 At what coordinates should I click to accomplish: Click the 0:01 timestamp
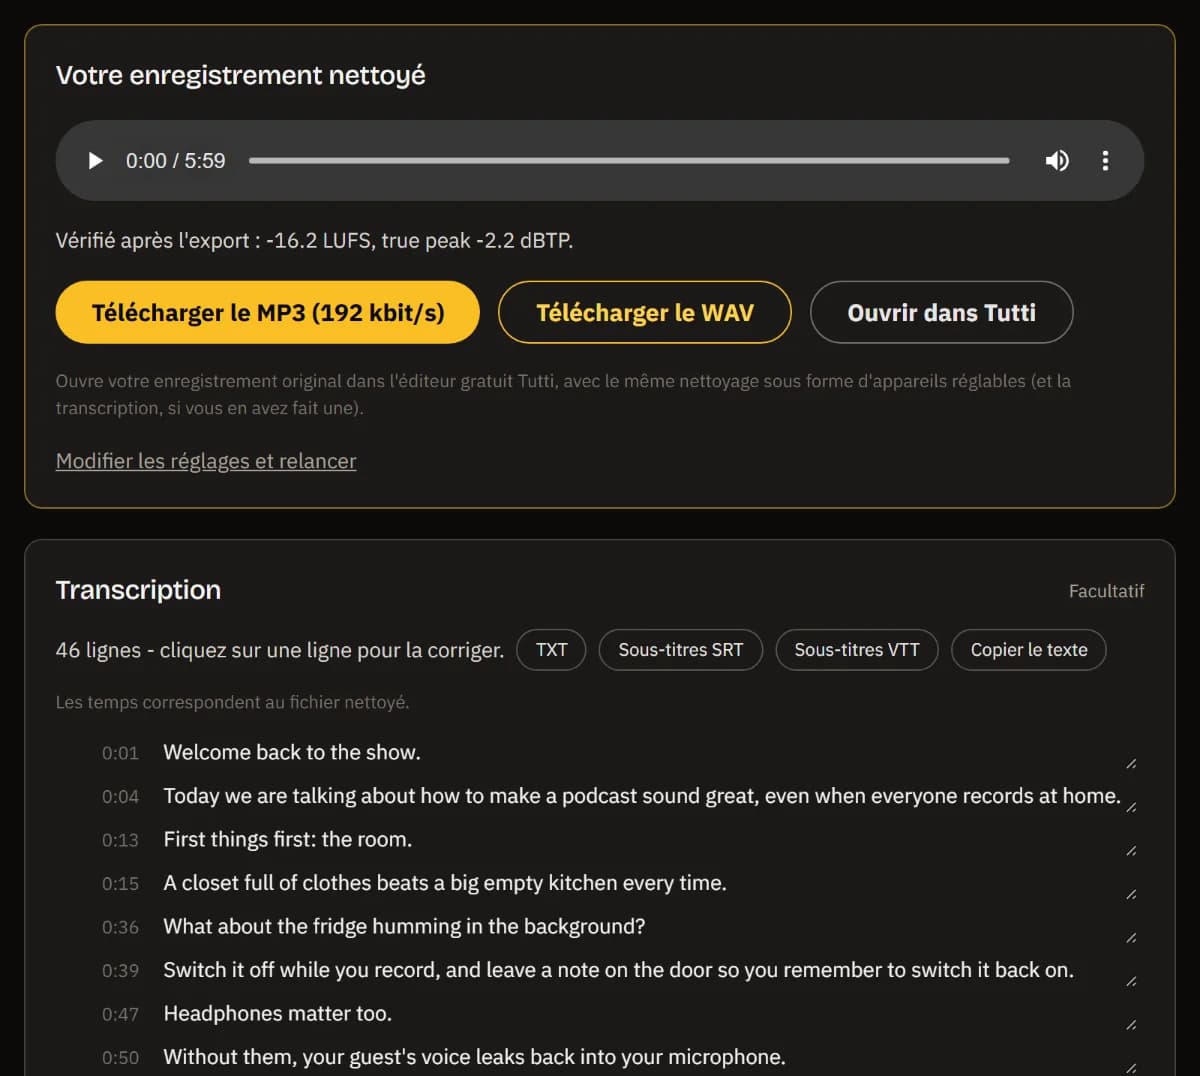click(120, 753)
